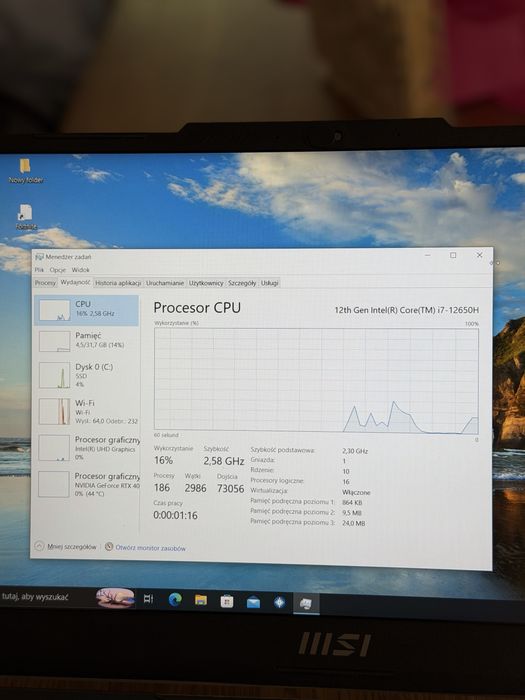Switch to the Procesy tab
Viewport: 525px width, 700px height.
tap(46, 283)
